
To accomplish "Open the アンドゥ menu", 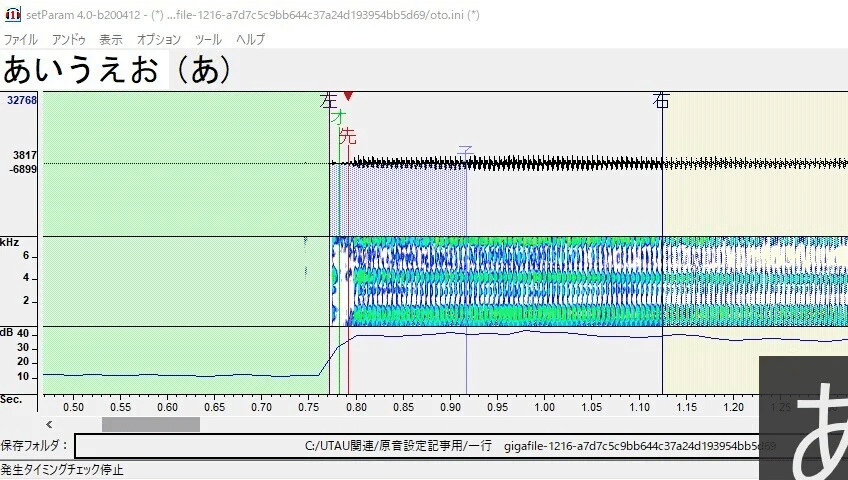I will point(69,39).
